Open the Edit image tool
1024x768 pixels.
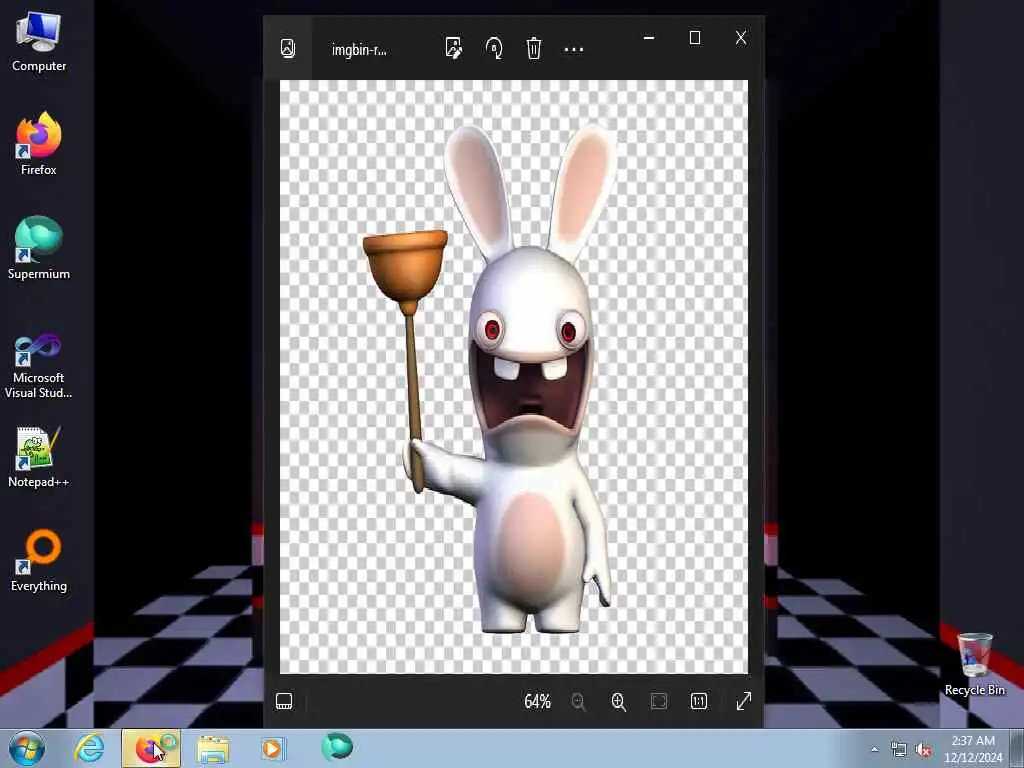click(454, 48)
